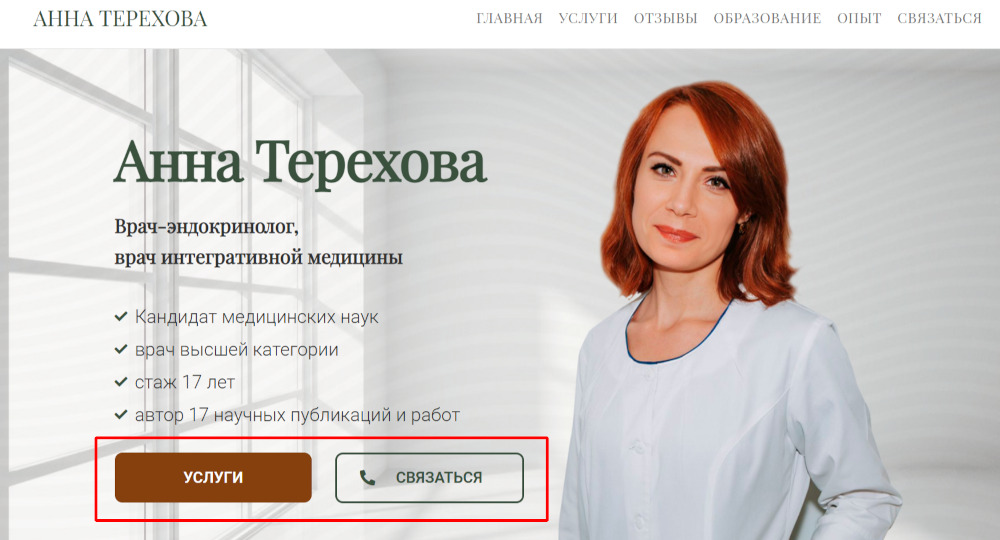Click the brown Услуги button

click(213, 478)
